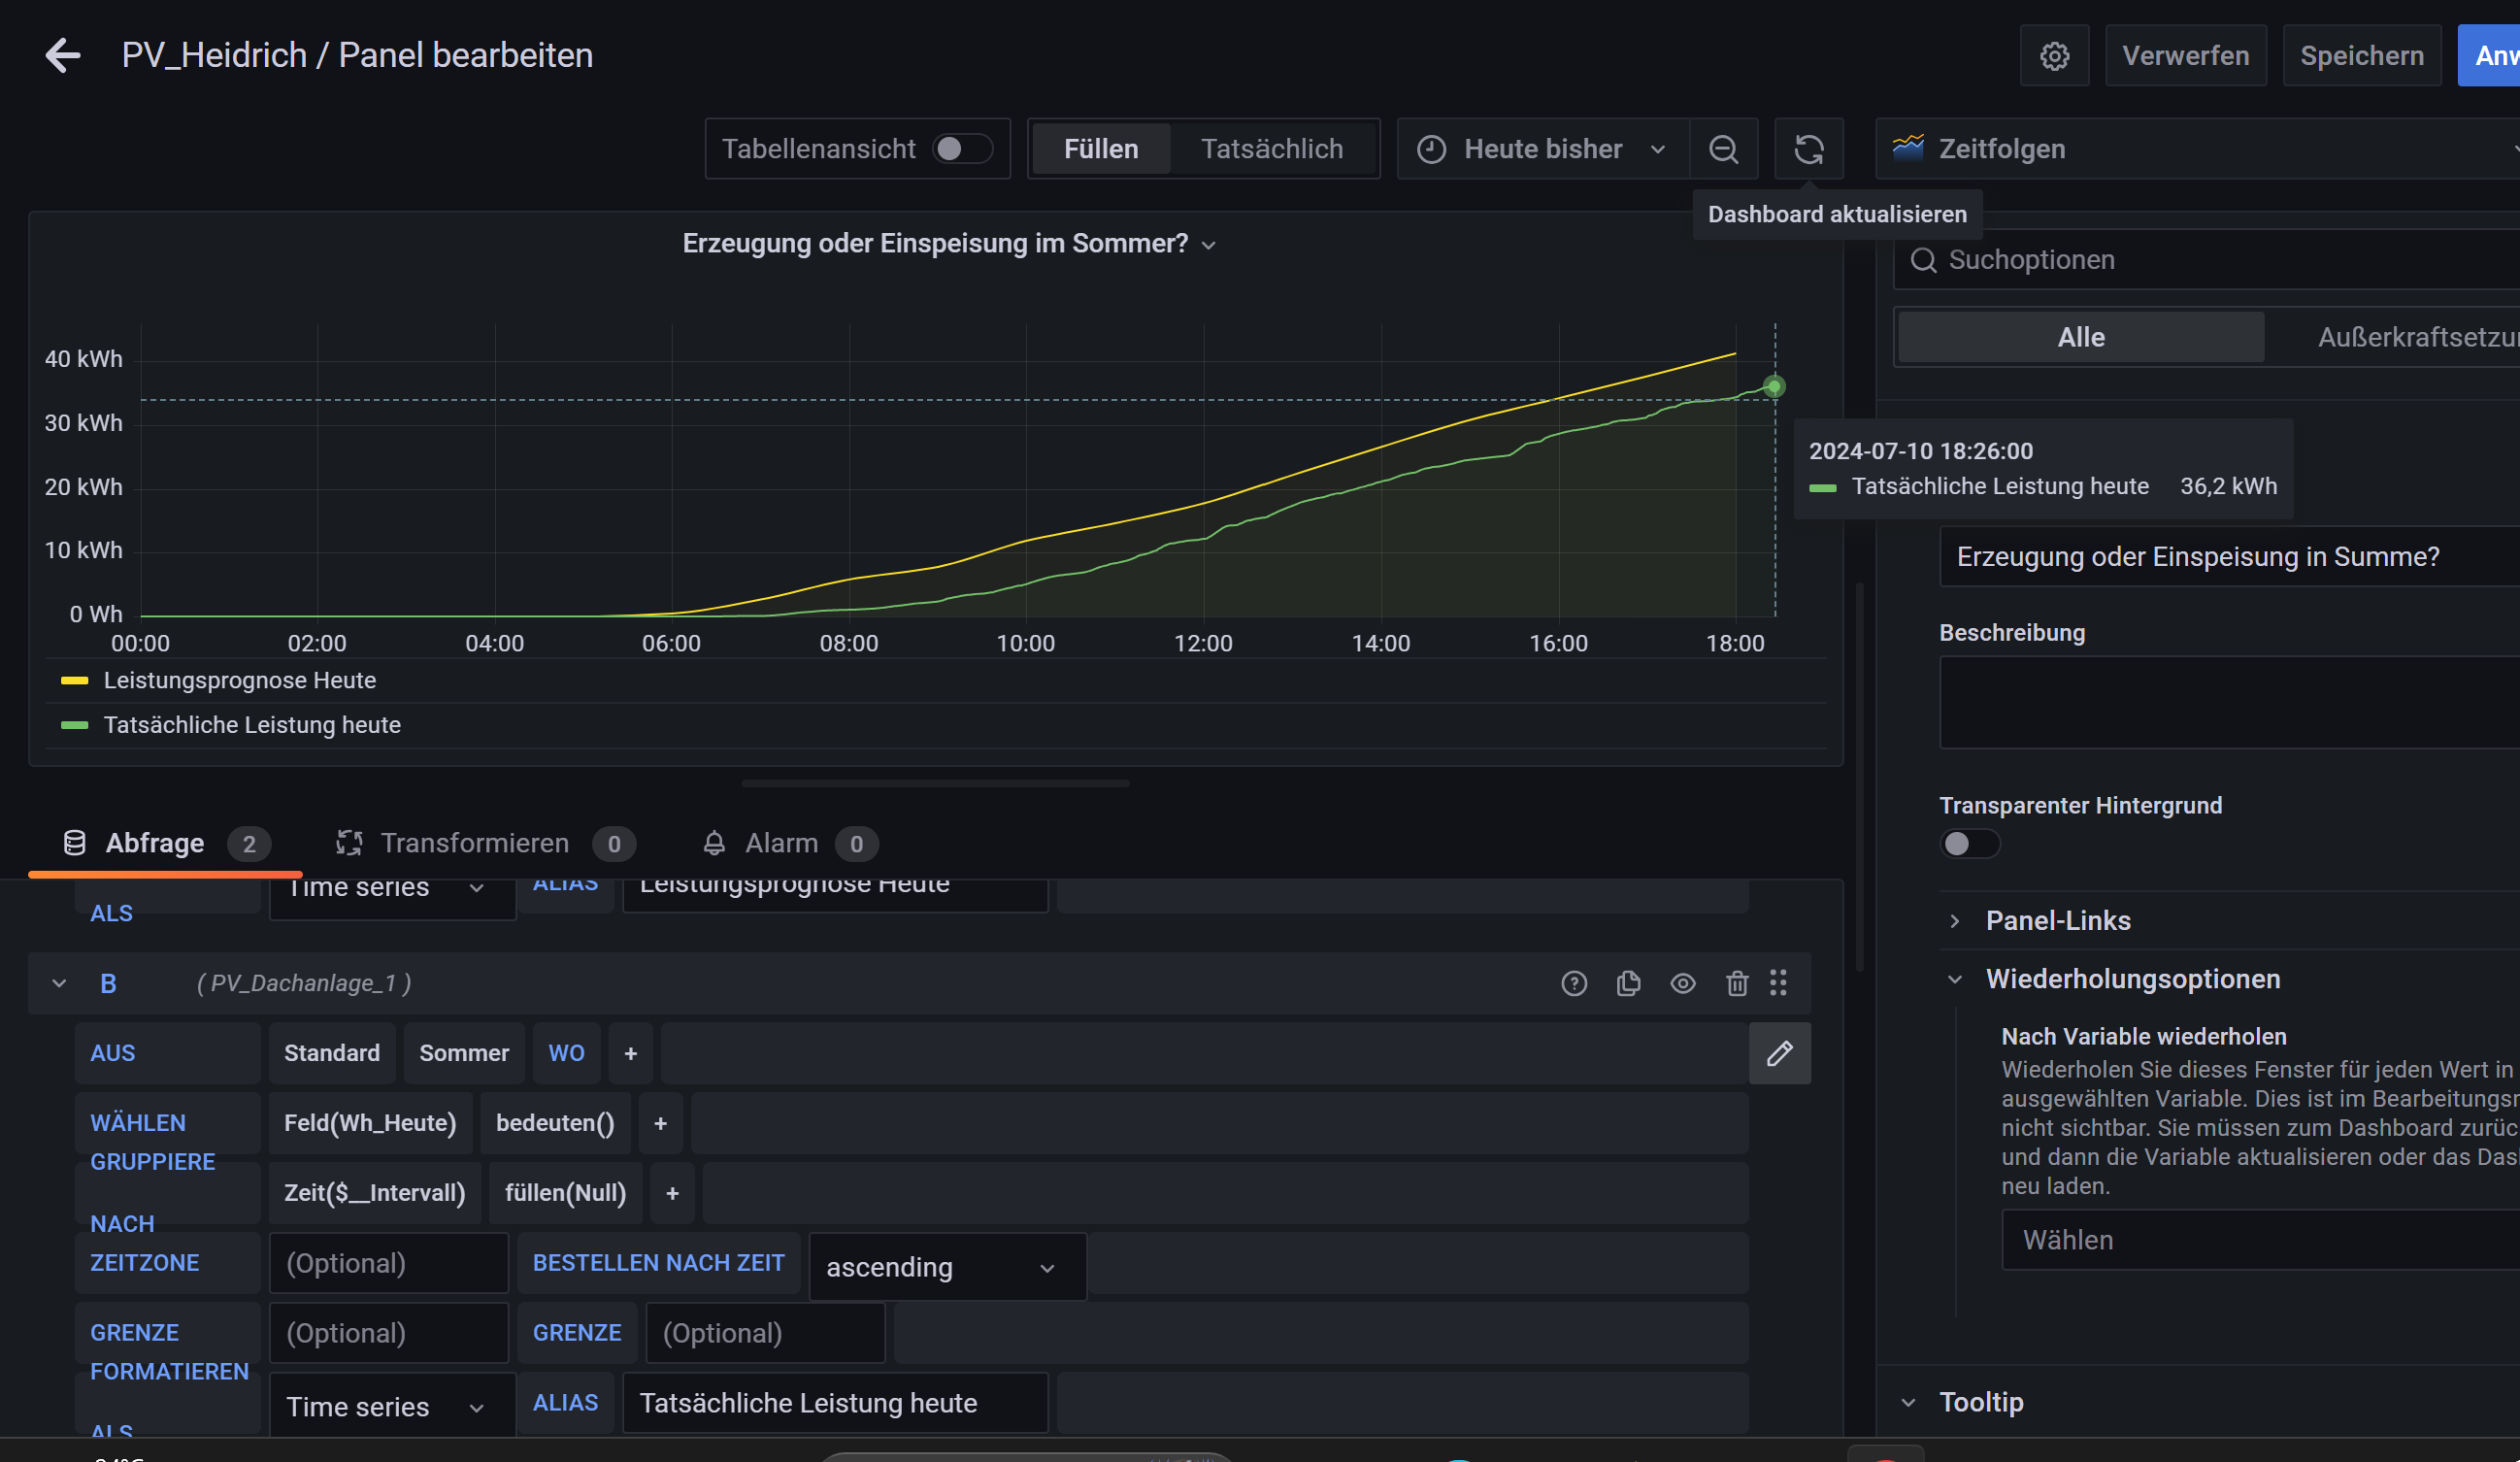Open query B help icon
Viewport: 2520px width, 1462px height.
pos(1574,983)
